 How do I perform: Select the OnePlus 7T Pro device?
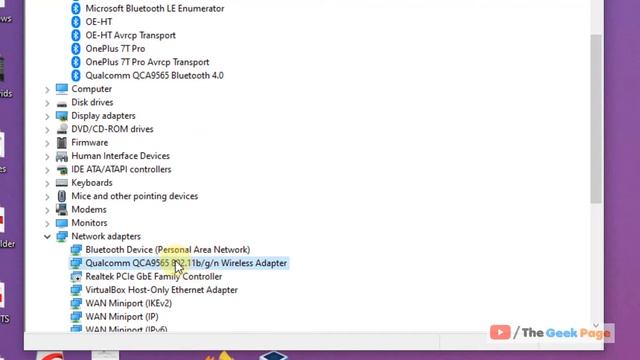pos(115,49)
